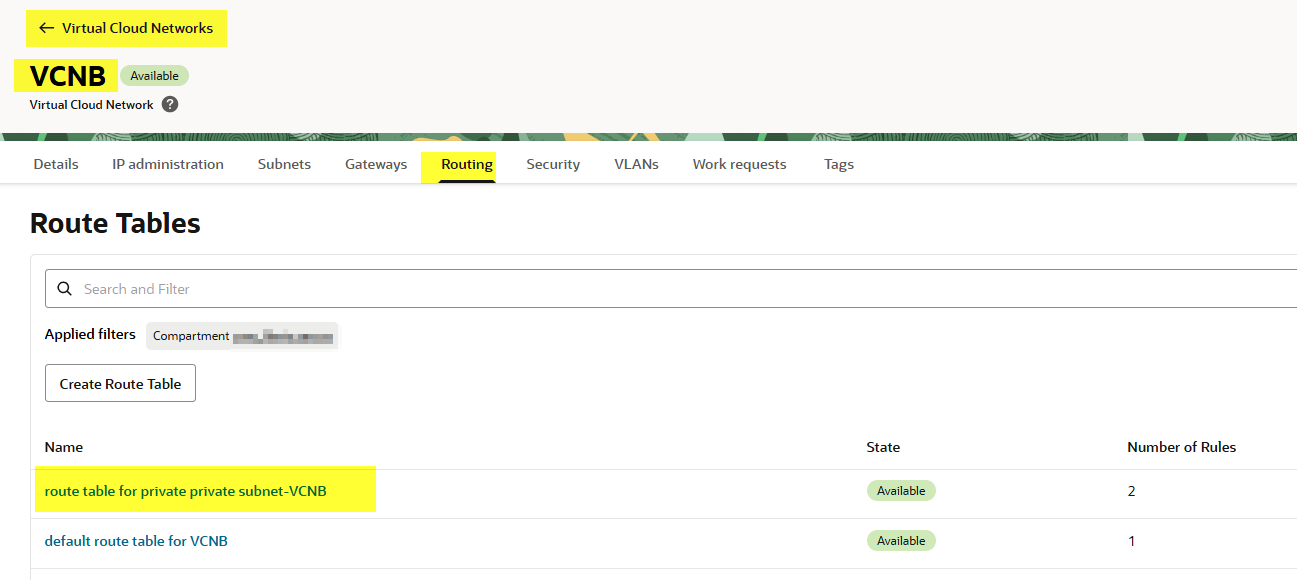Click the magnifier icon in search bar

tap(65, 289)
